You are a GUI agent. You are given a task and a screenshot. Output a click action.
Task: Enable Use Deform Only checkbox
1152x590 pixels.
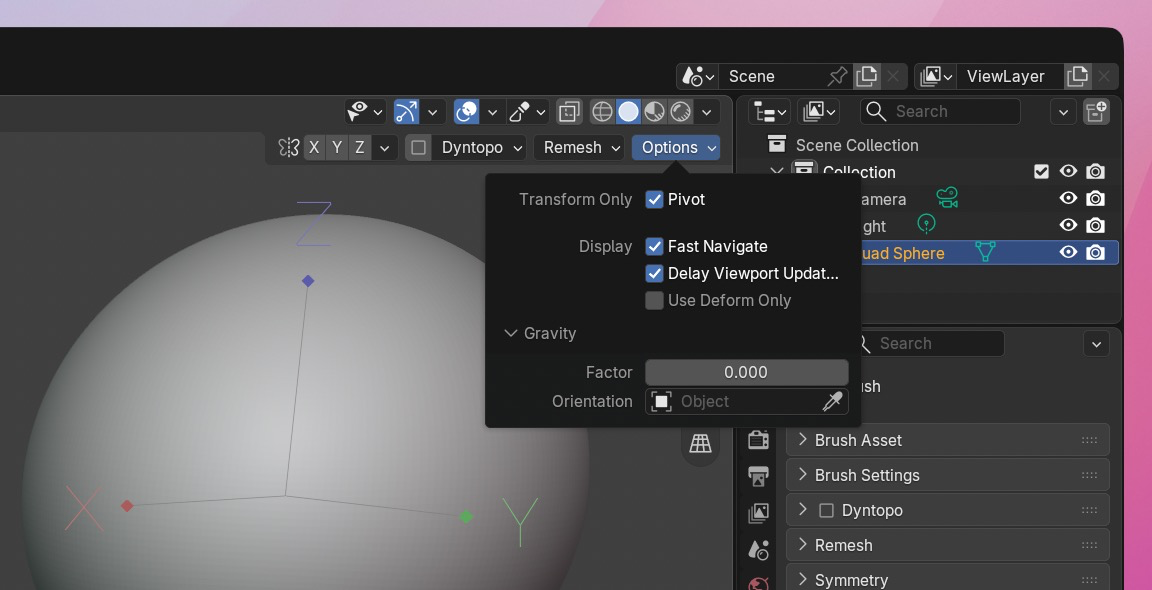point(654,301)
